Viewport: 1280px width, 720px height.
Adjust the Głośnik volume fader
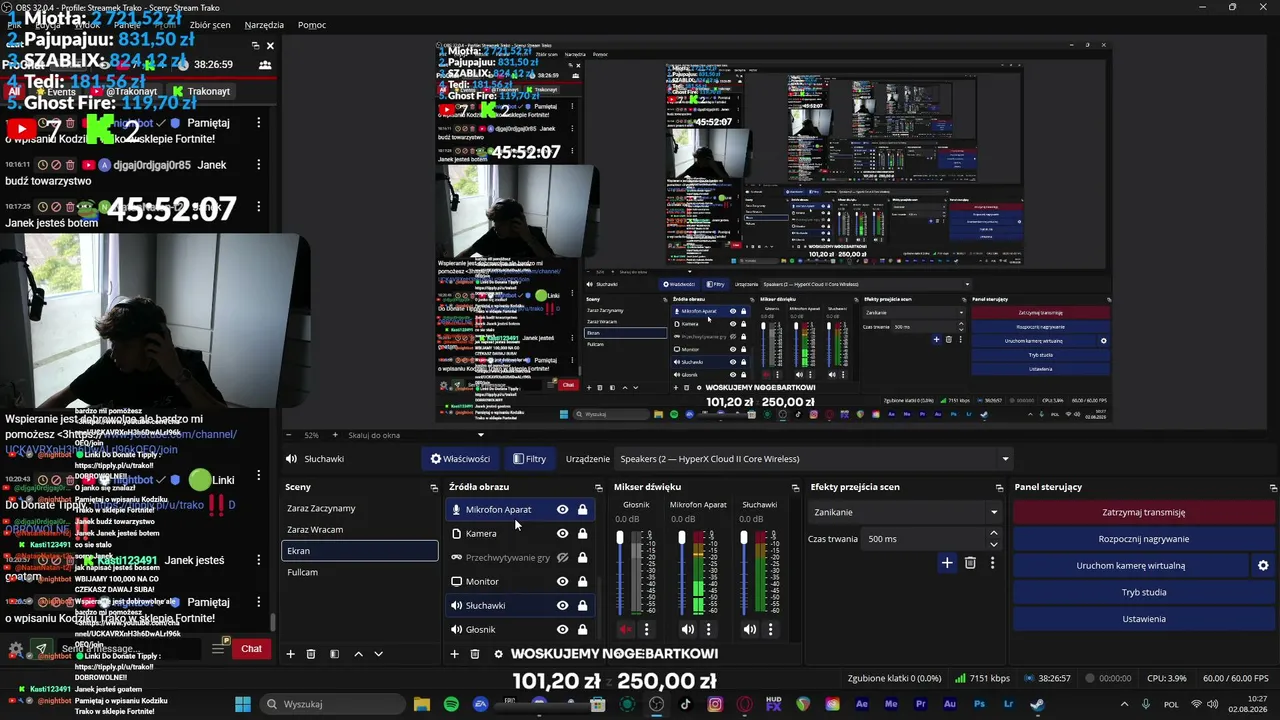point(621,539)
